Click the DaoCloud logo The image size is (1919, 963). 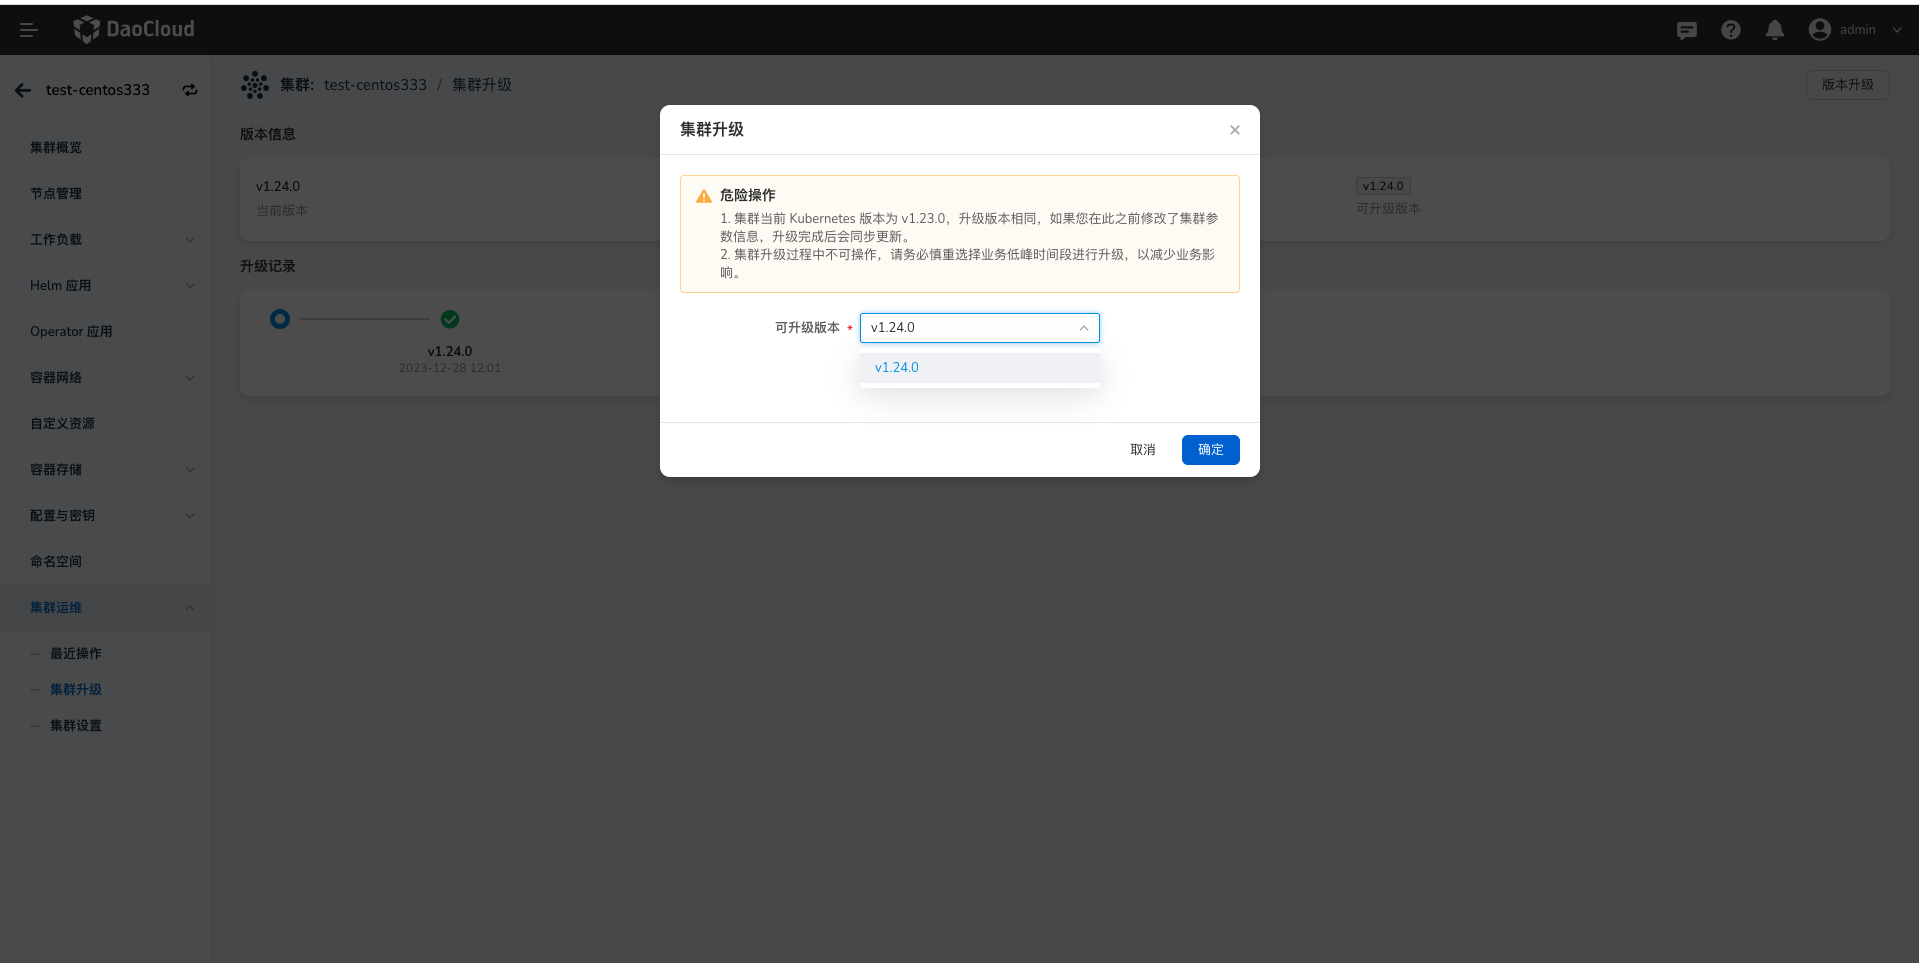click(134, 30)
